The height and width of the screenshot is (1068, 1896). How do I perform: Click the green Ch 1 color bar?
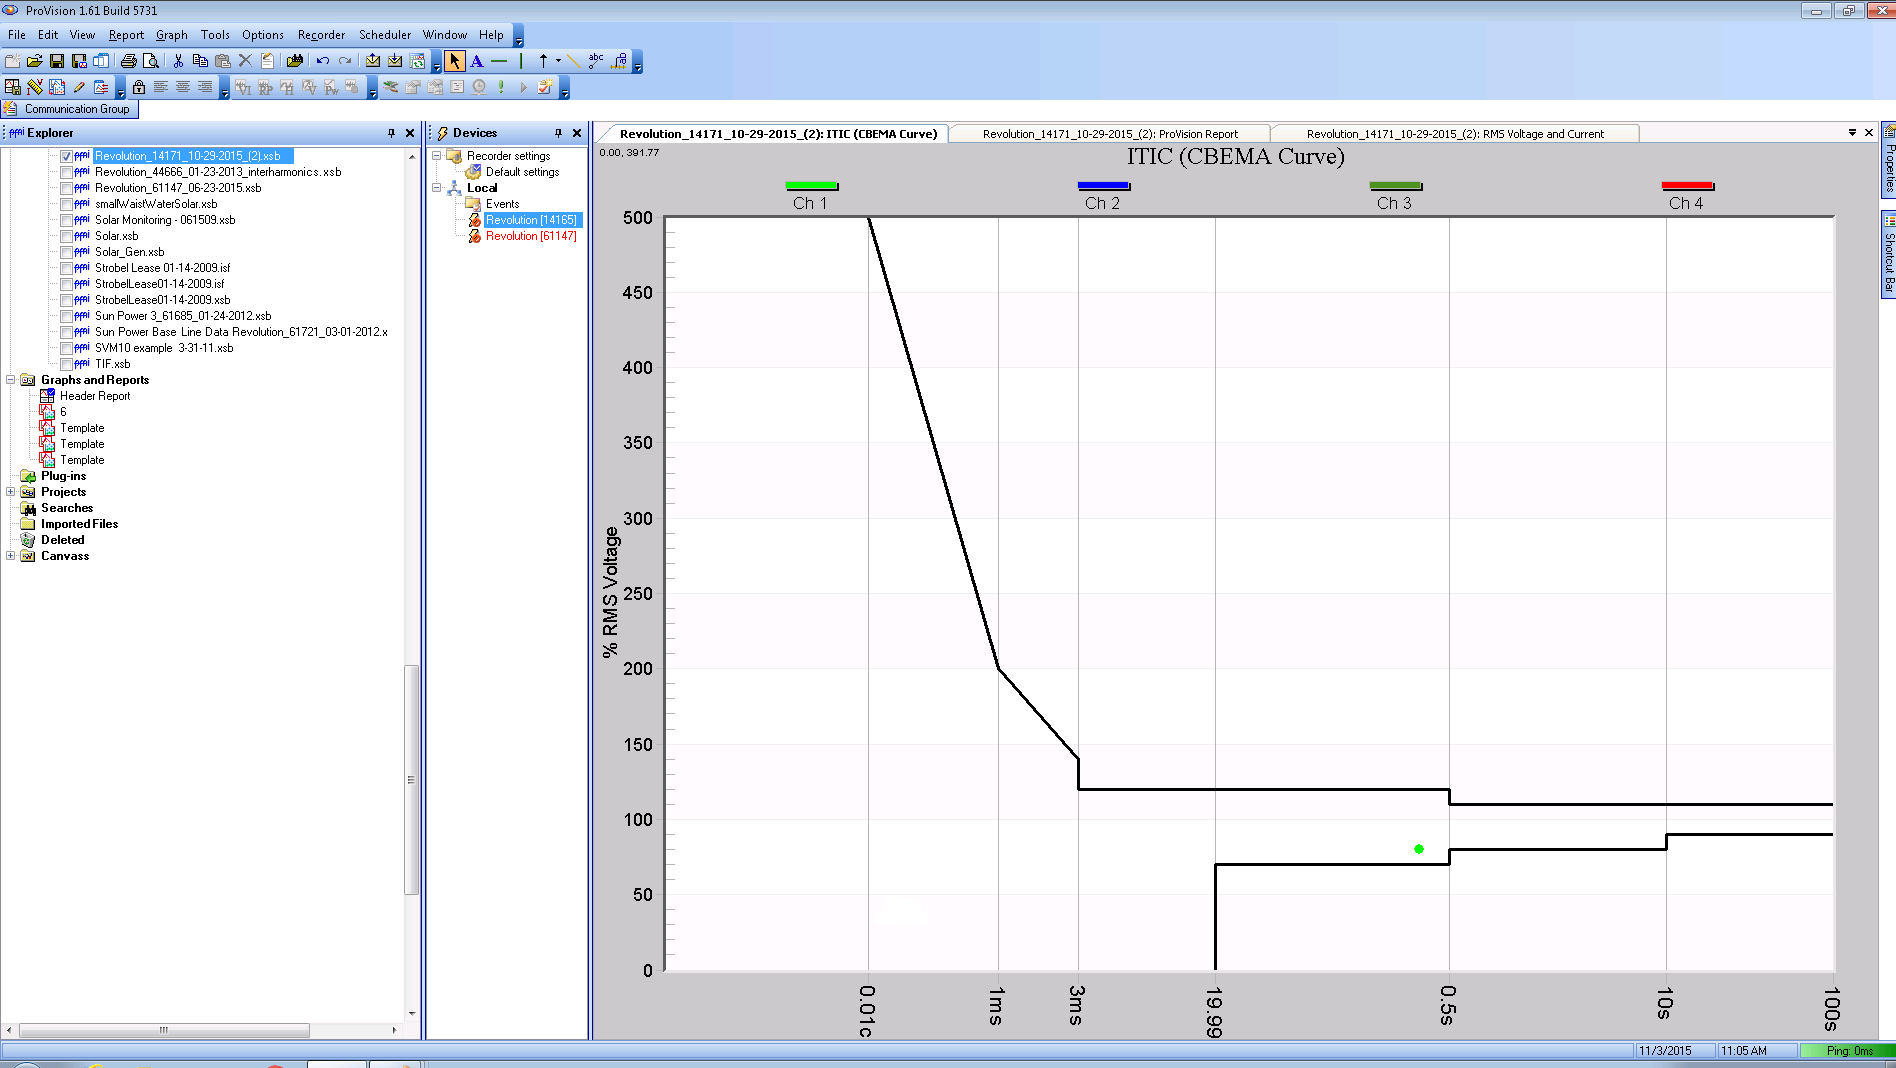[811, 185]
